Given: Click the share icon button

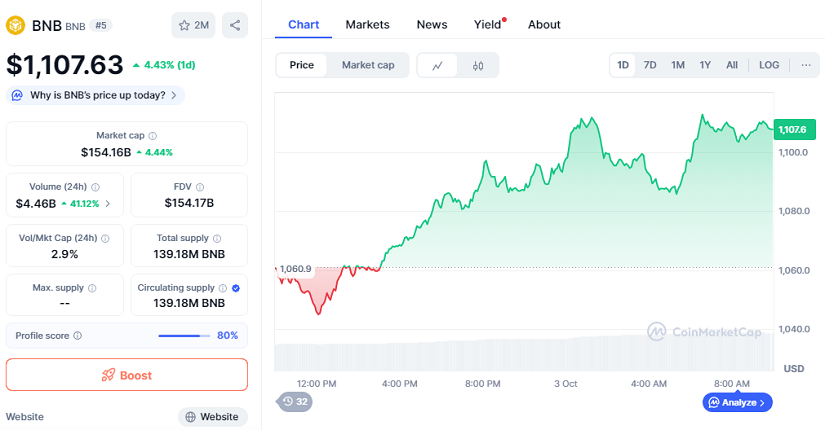Looking at the screenshot, I should (235, 25).
